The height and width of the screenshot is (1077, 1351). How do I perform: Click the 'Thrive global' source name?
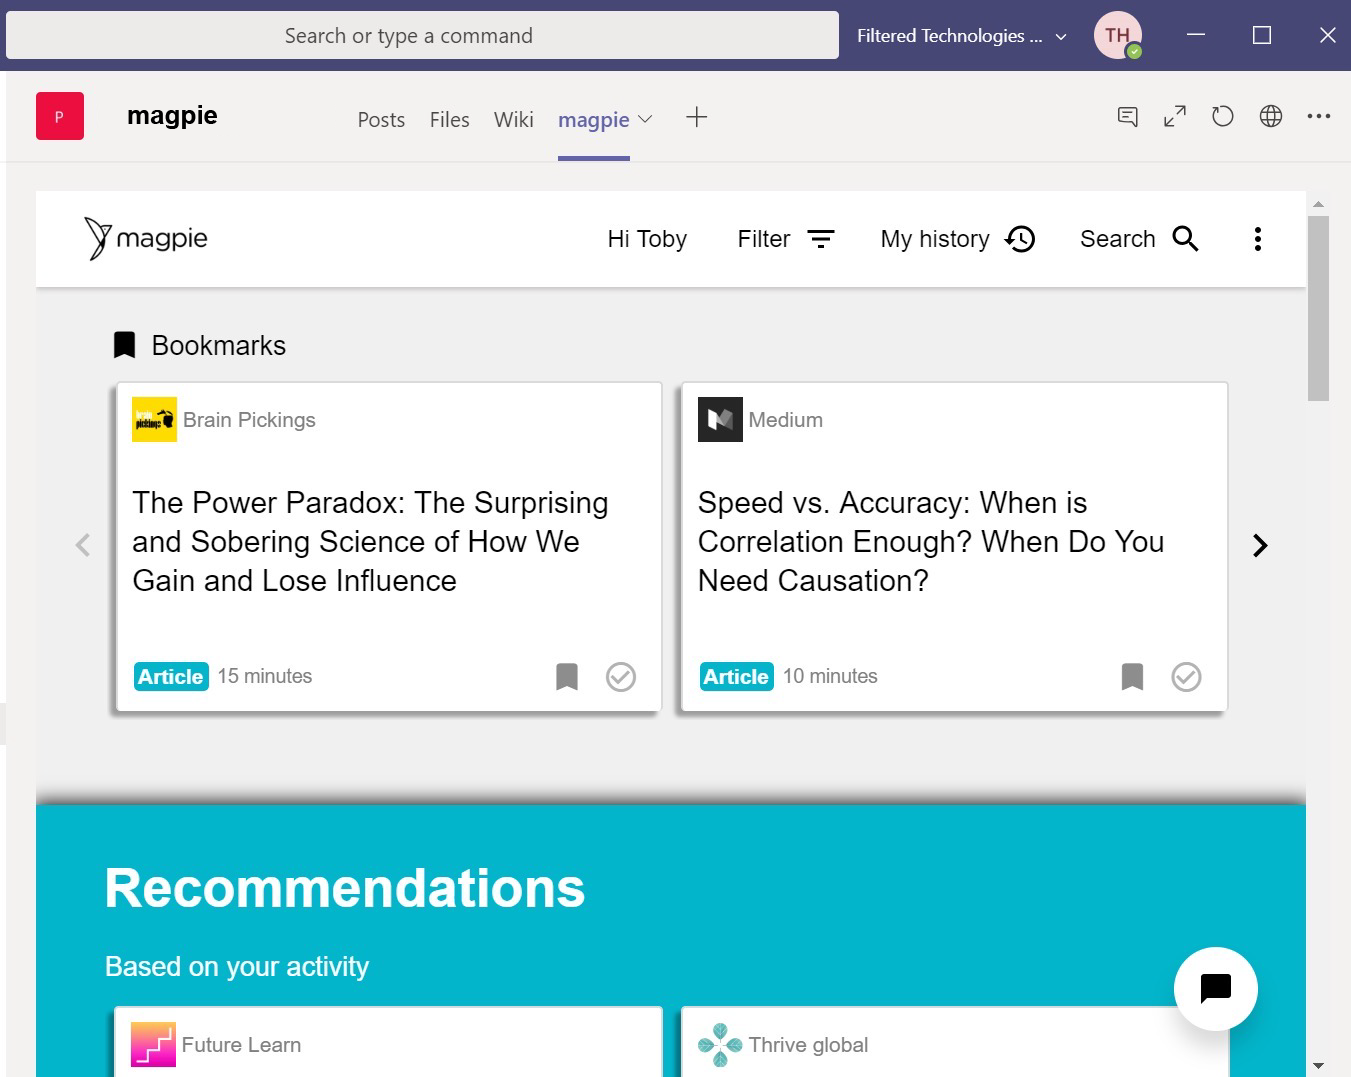(x=808, y=1045)
